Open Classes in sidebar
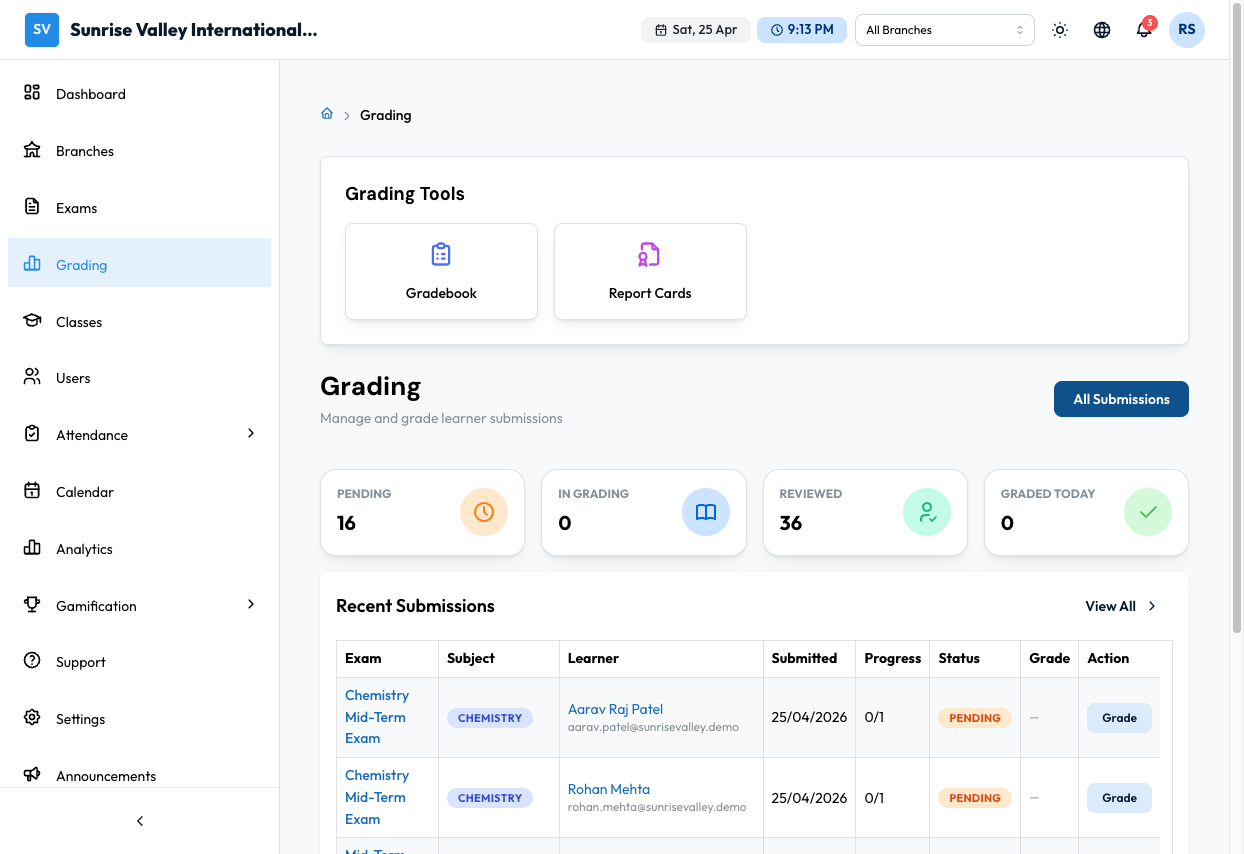The image size is (1244, 854). (139, 322)
